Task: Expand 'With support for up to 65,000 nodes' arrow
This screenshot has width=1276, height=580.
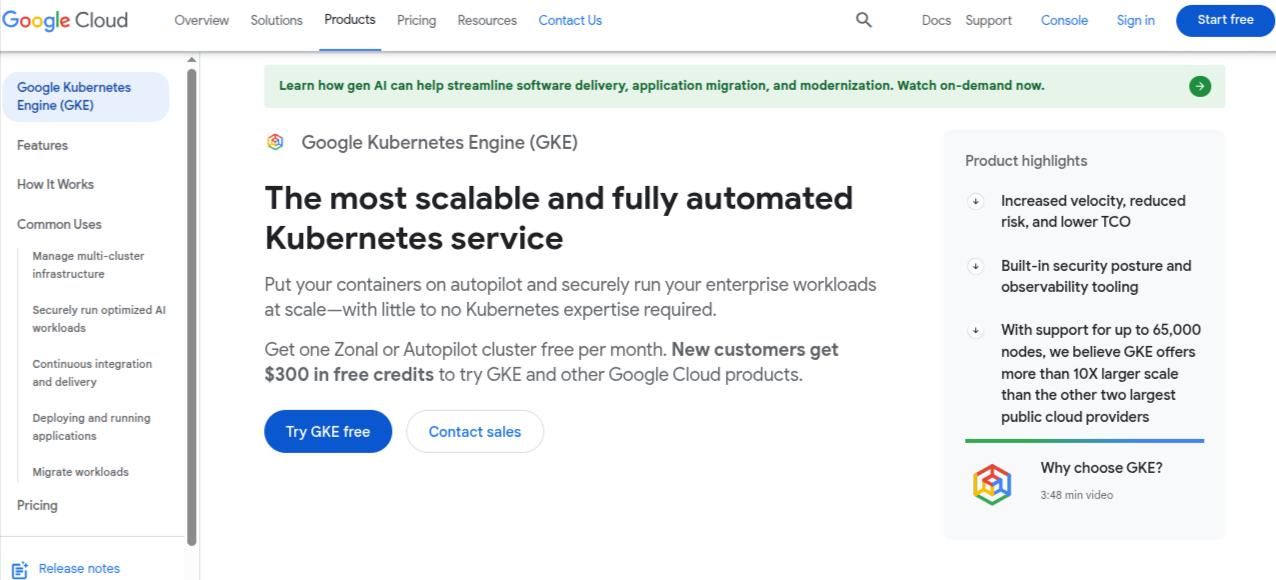Action: point(976,330)
